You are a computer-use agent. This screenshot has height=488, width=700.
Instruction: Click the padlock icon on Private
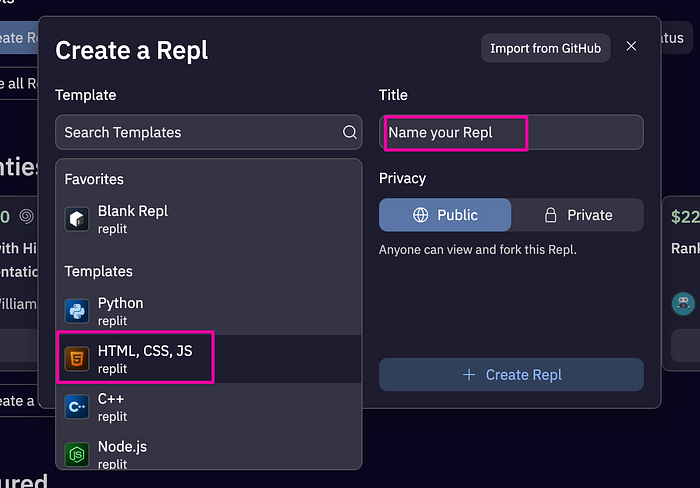550,215
